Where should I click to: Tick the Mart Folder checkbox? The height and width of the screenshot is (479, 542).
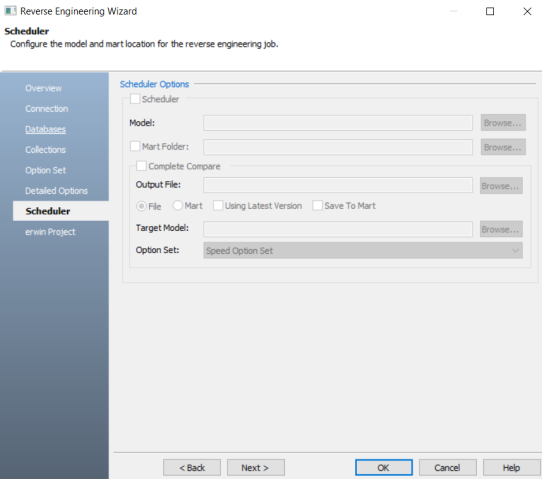coord(135,146)
